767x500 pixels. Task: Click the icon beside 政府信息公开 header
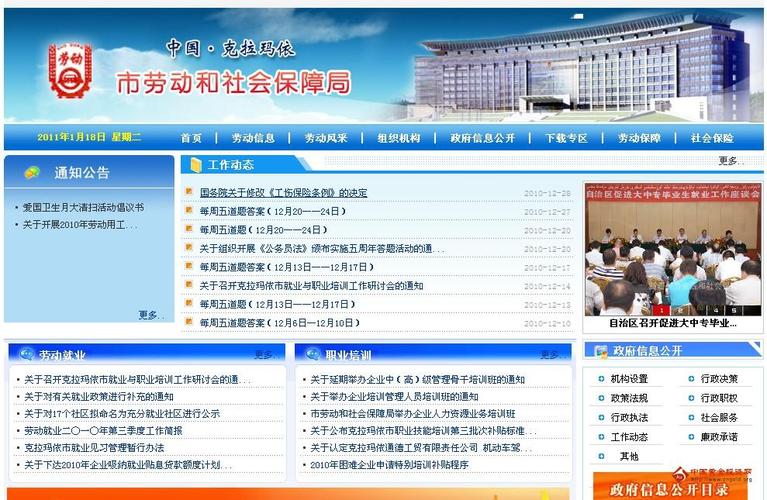(x=600, y=351)
